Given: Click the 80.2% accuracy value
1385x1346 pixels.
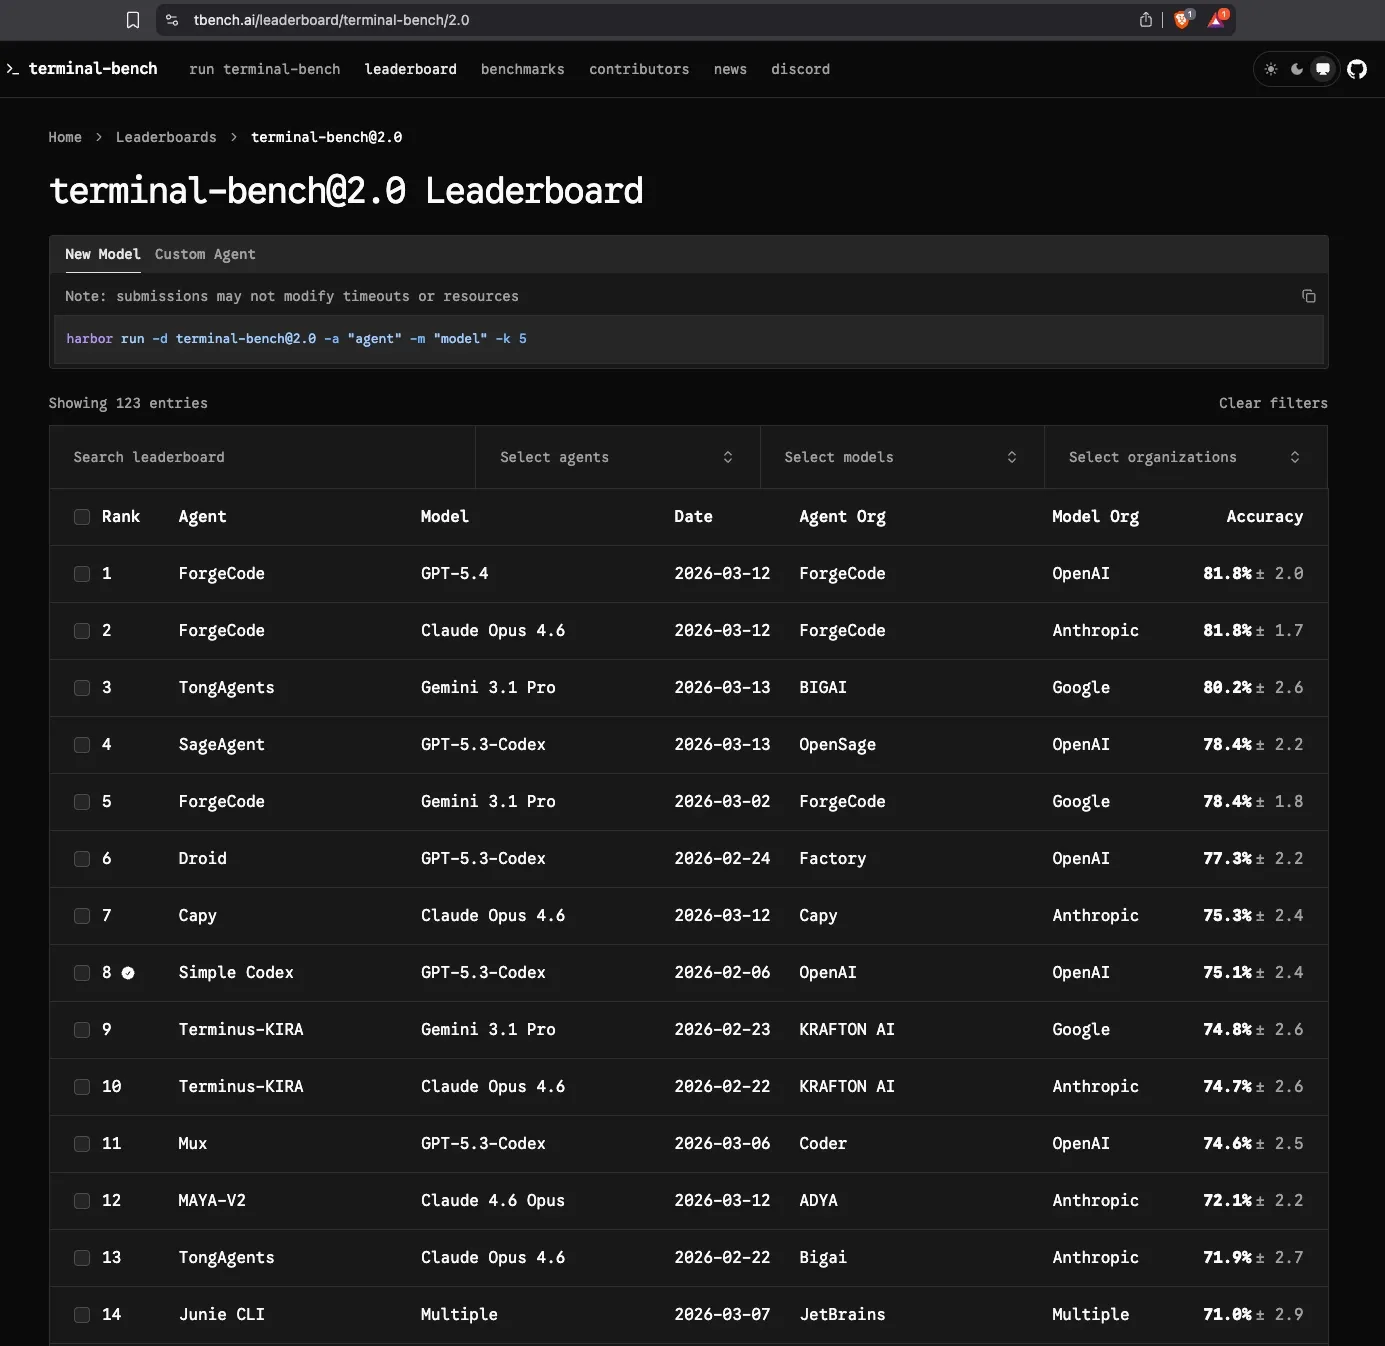Looking at the screenshot, I should point(1227,688).
